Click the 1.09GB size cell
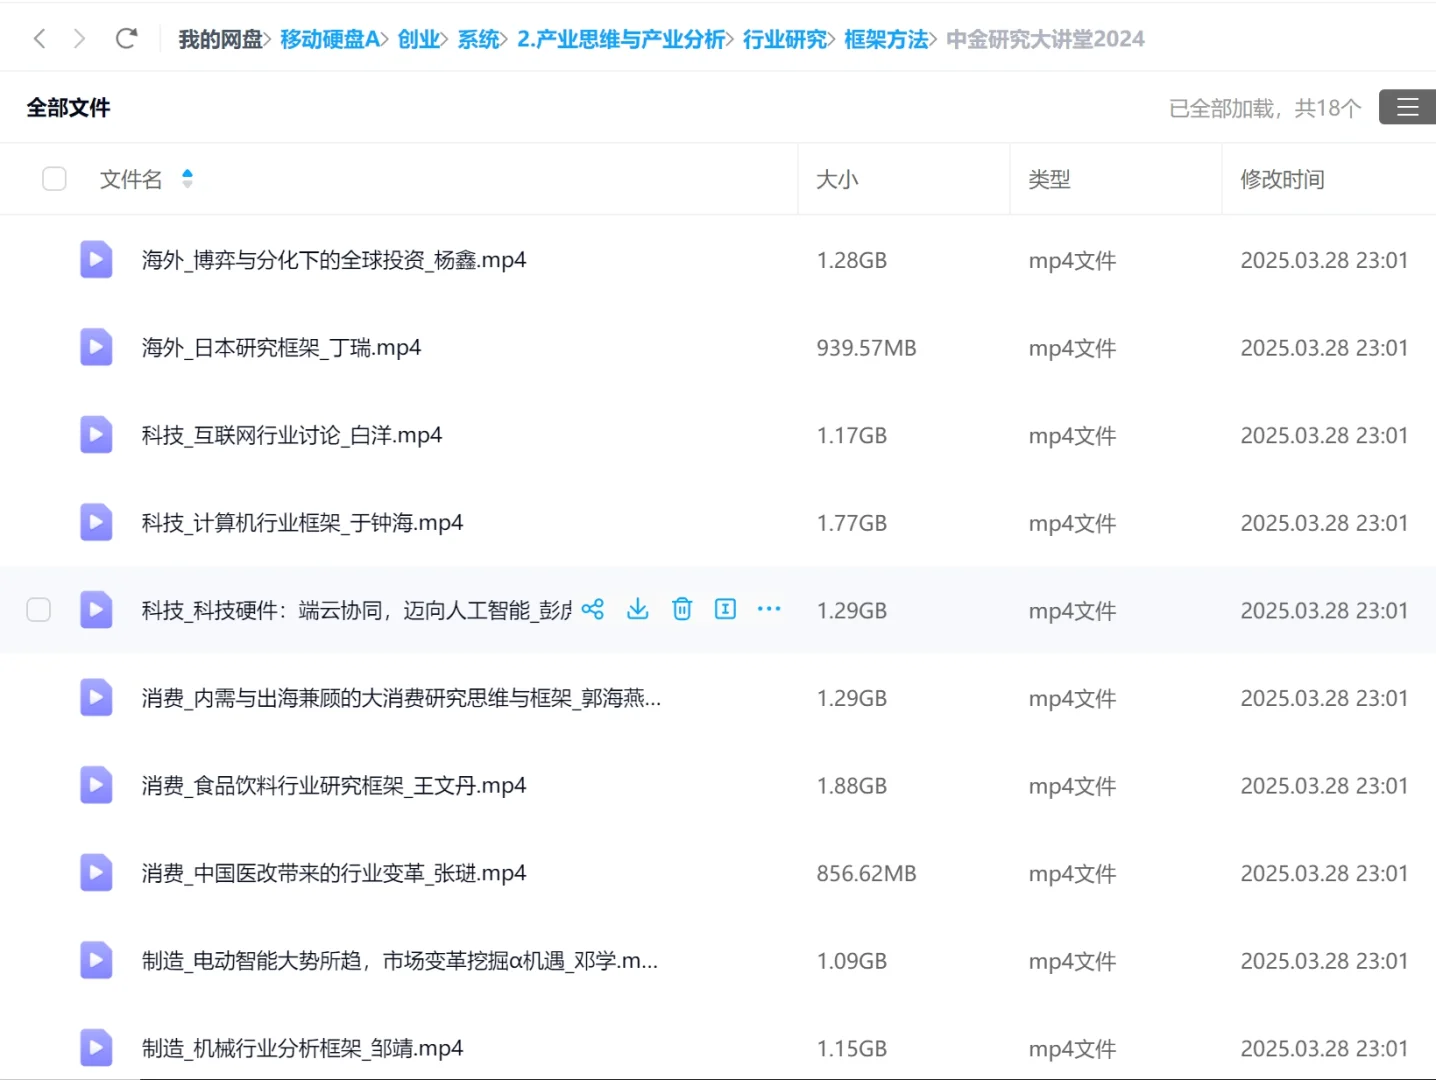Image resolution: width=1436 pixels, height=1080 pixels. (x=852, y=961)
